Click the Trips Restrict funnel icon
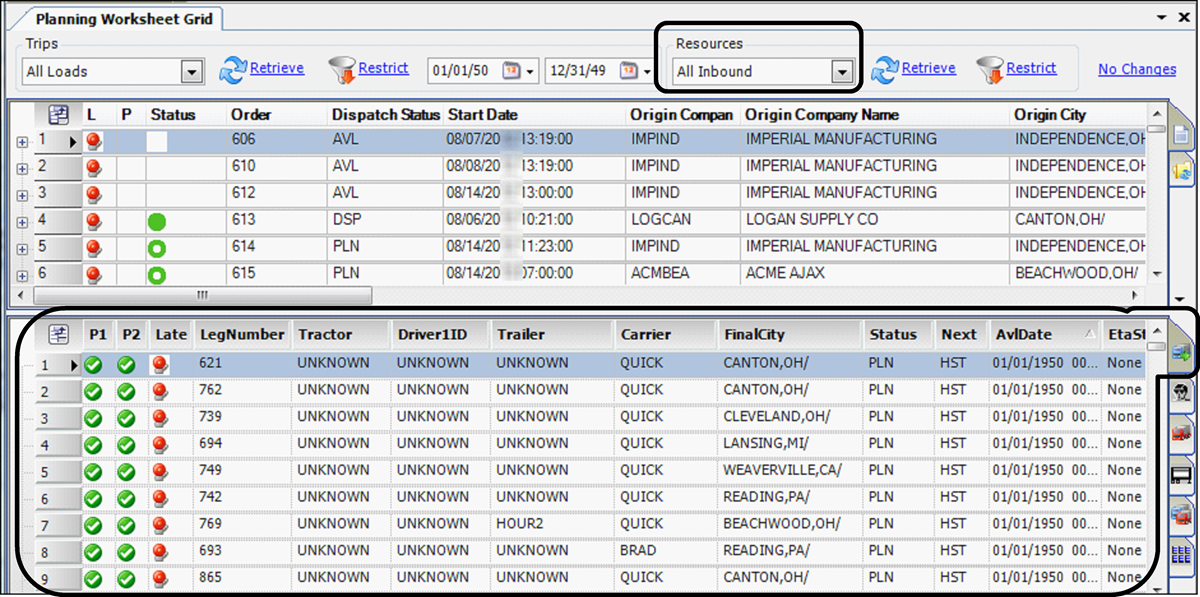 [x=342, y=70]
